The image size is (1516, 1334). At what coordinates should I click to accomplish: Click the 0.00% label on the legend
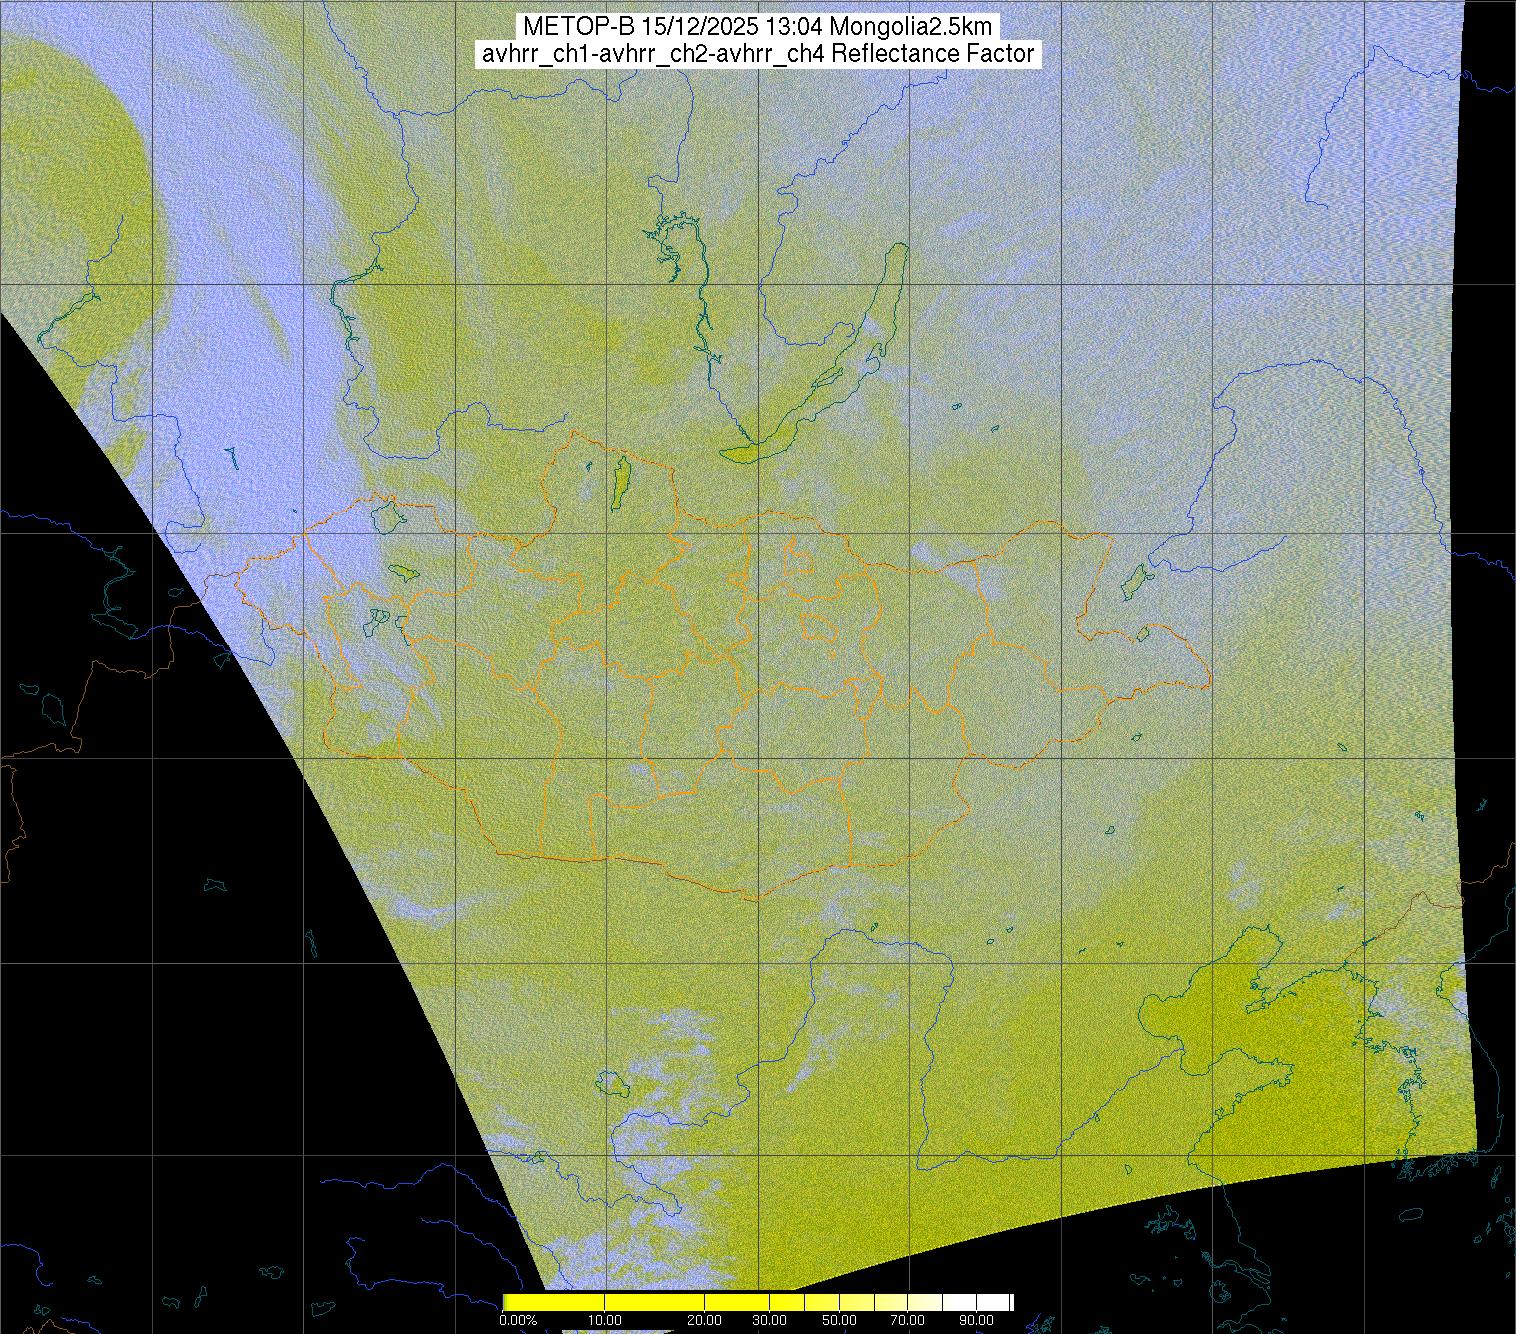[518, 1321]
